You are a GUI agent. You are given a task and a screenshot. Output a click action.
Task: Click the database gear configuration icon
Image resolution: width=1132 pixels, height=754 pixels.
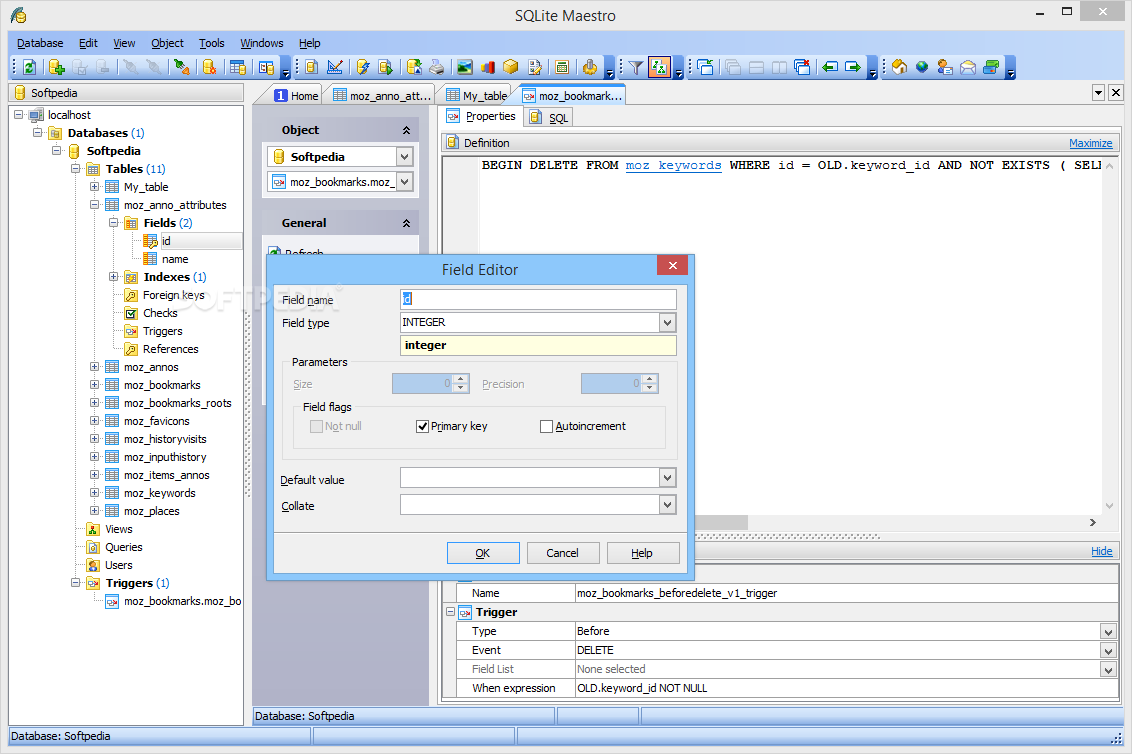[x=209, y=67]
